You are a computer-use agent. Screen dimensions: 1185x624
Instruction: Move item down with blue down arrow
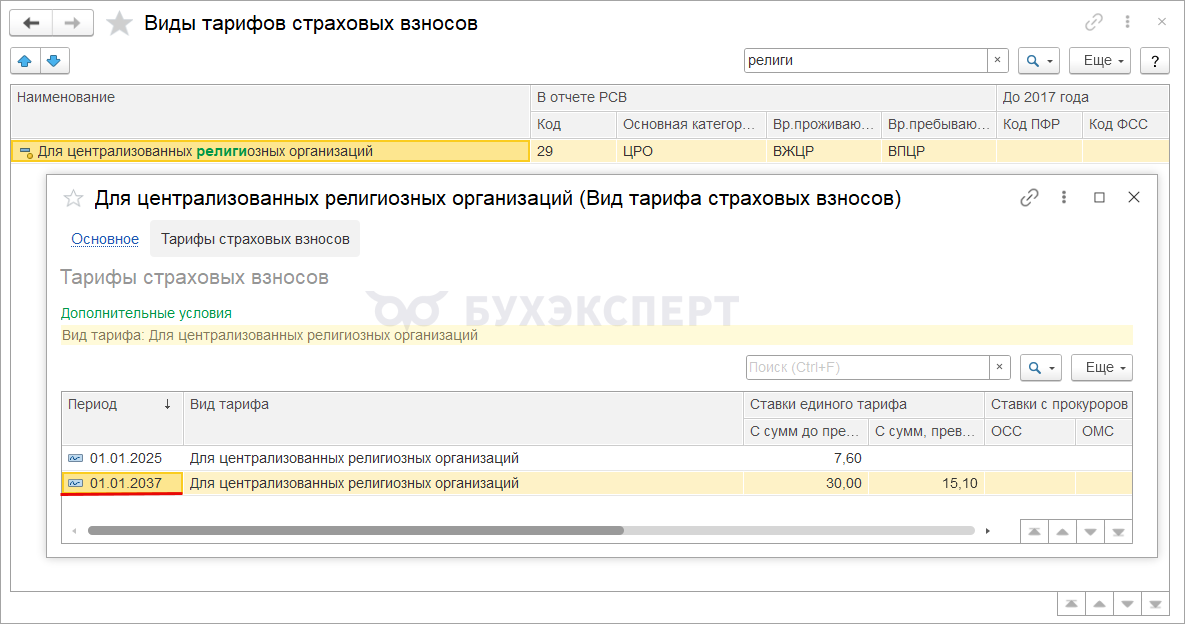(54, 60)
